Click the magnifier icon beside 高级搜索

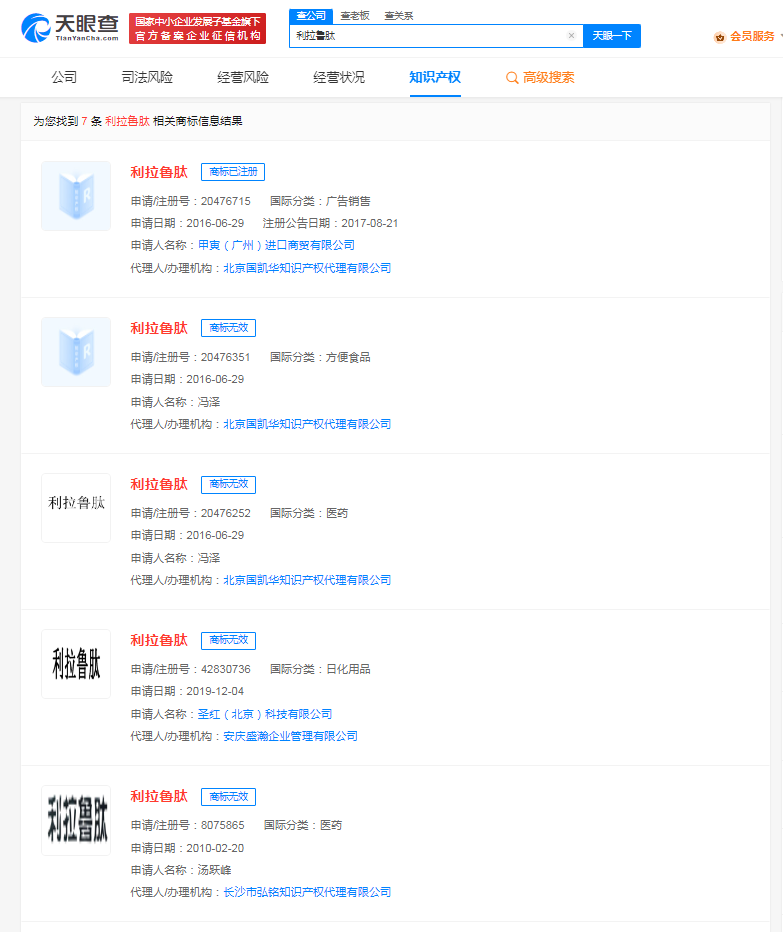pos(512,78)
